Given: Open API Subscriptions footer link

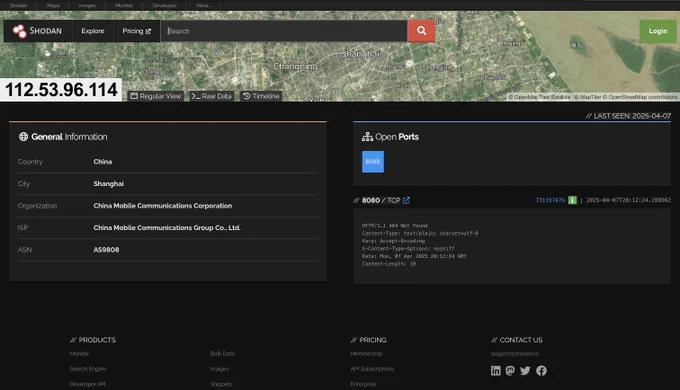Looking at the screenshot, I should click(372, 369).
